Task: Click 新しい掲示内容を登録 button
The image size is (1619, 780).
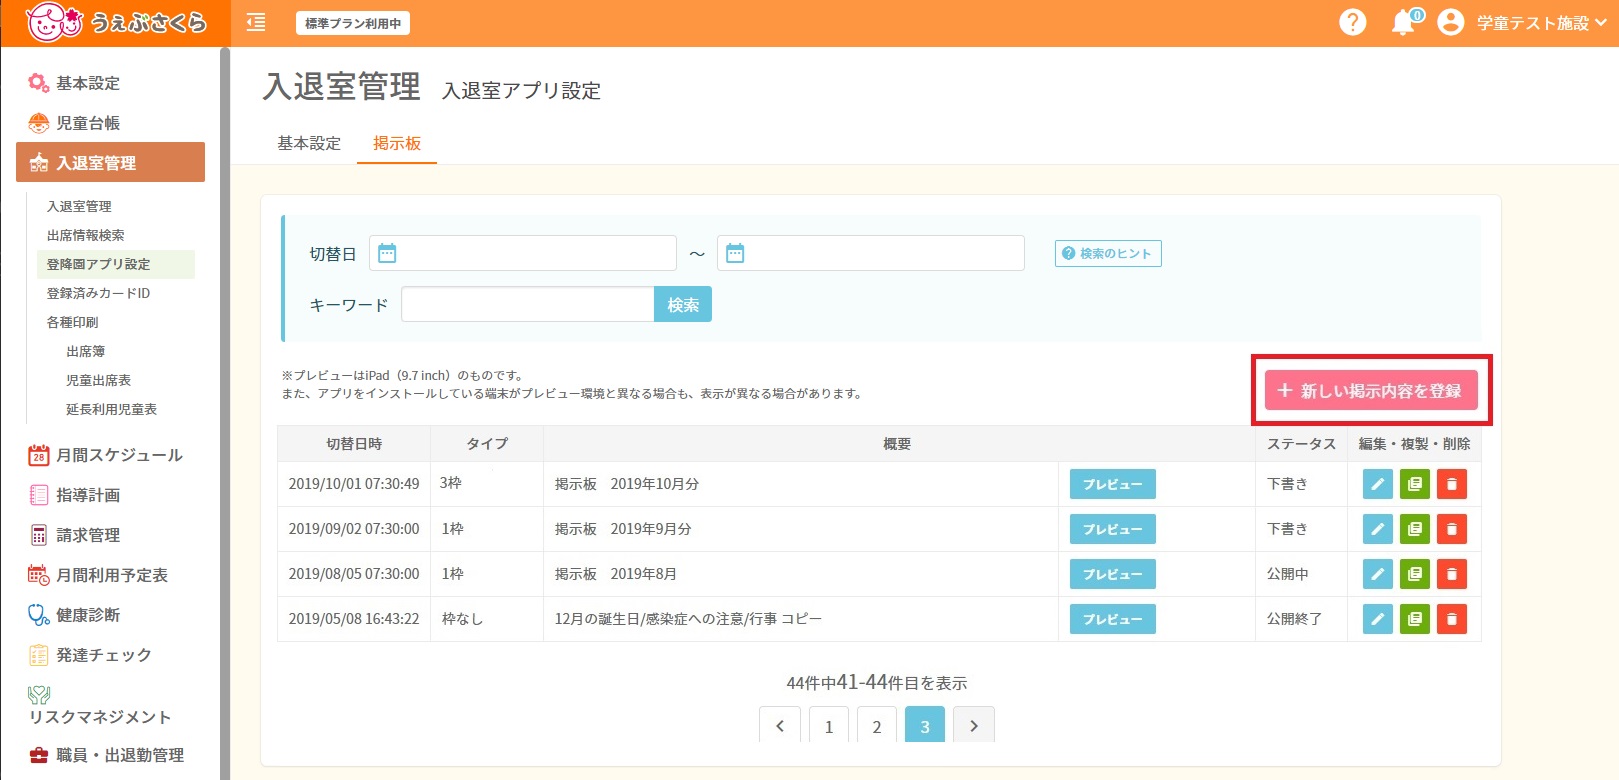Action: tap(1371, 390)
